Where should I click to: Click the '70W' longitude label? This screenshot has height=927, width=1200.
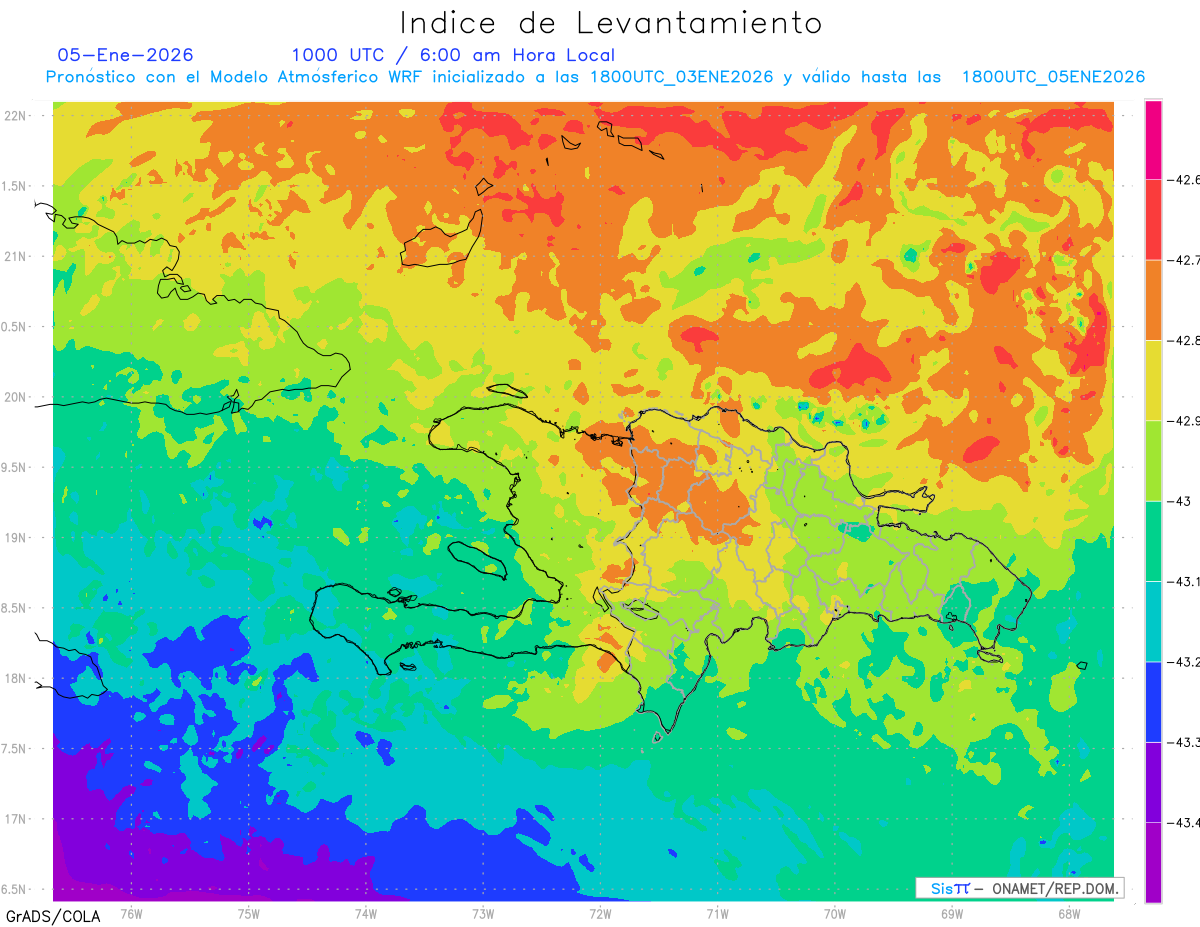point(835,914)
